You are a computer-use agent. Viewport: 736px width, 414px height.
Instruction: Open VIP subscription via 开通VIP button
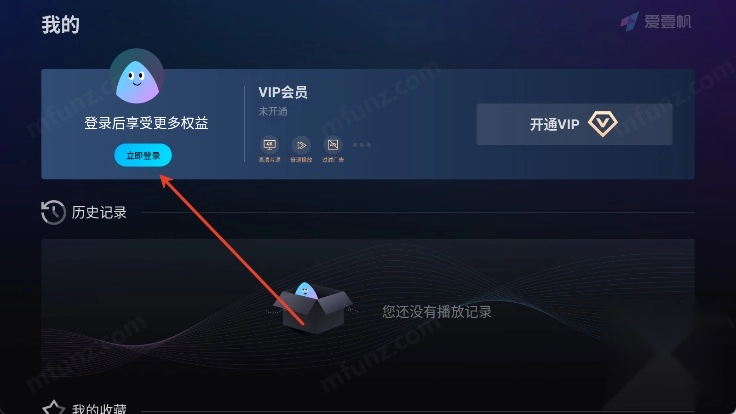pos(575,124)
